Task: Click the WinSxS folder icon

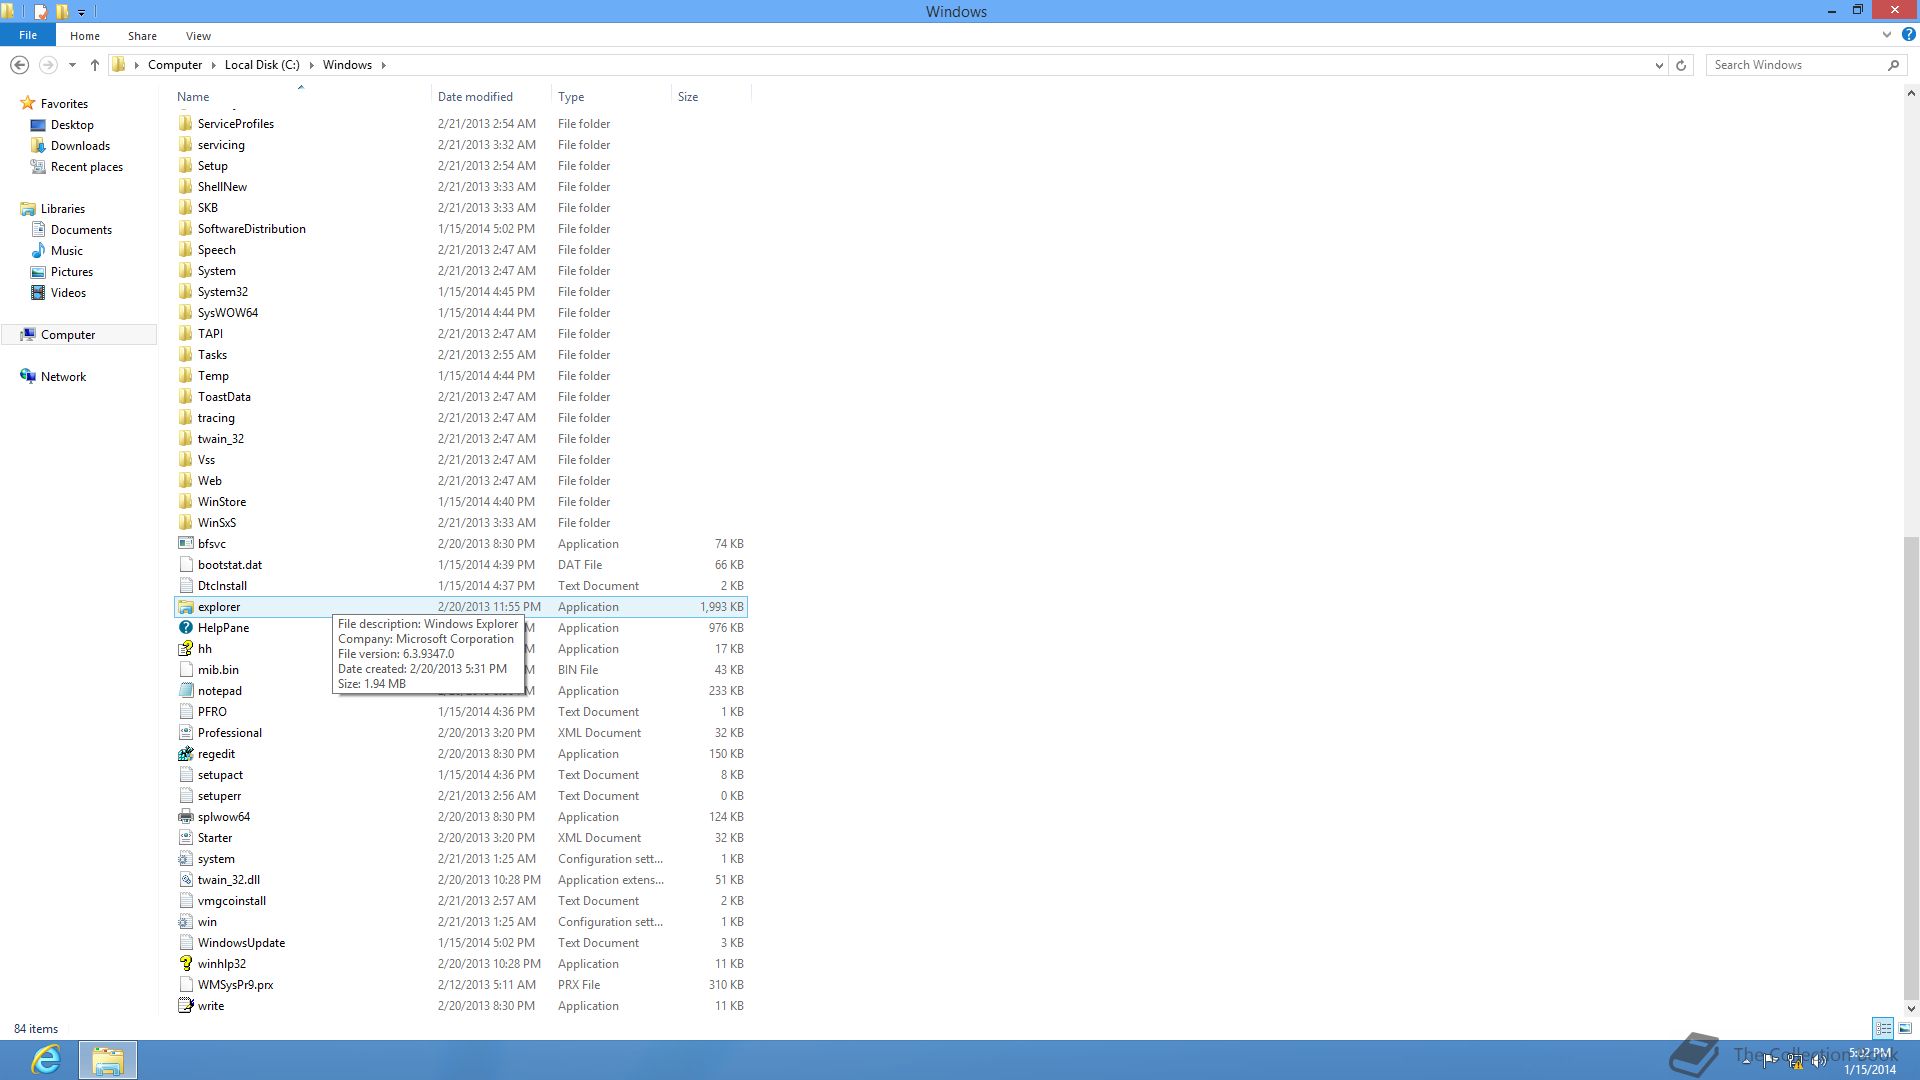Action: tap(186, 523)
